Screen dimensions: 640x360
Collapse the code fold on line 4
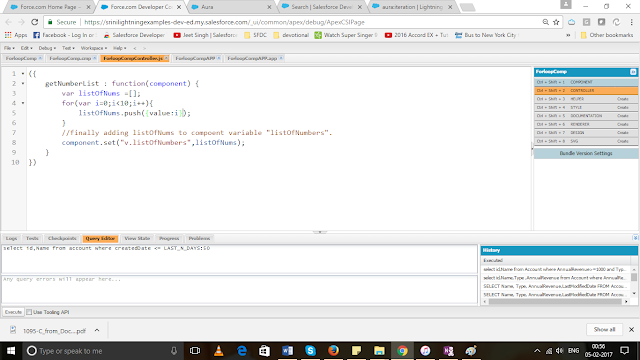tap(23, 103)
